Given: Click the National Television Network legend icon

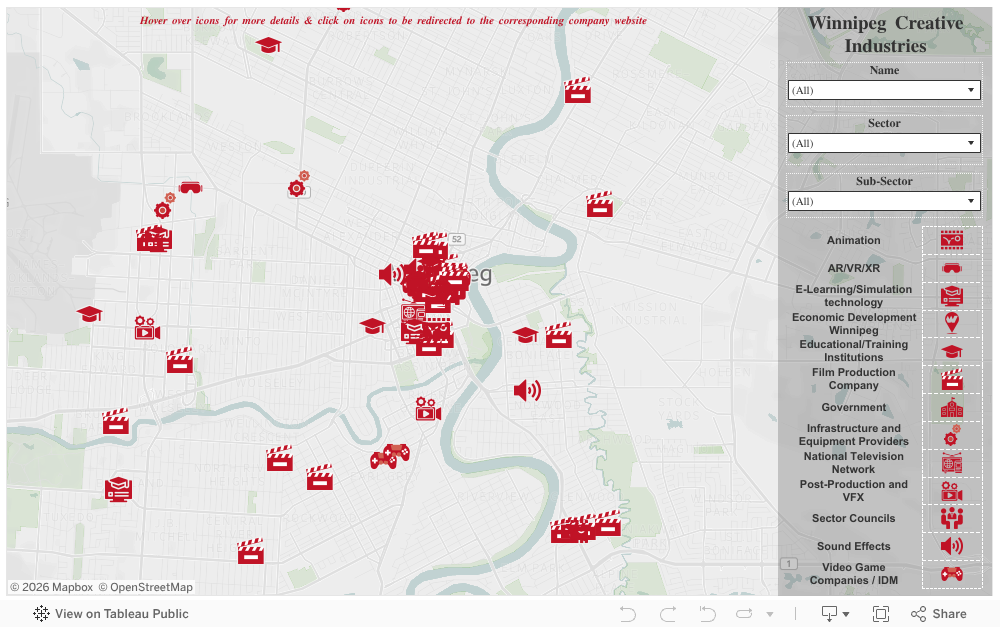Looking at the screenshot, I should click(951, 463).
